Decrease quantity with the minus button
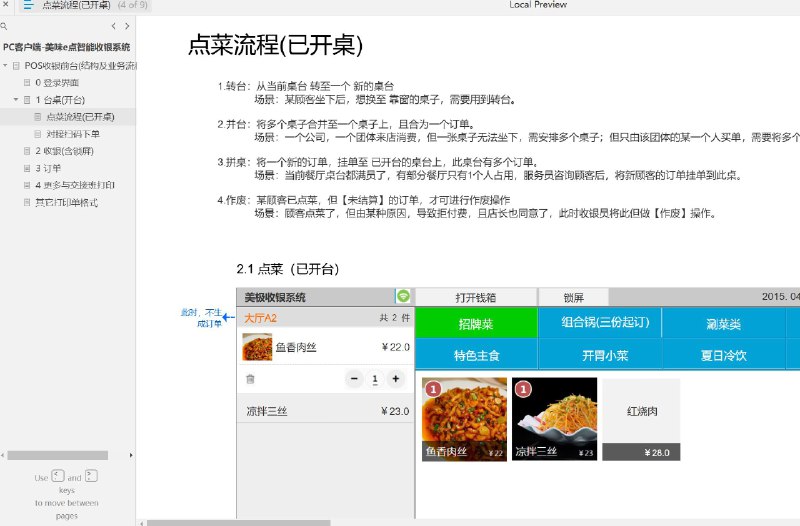The image size is (800, 526). pos(354,379)
